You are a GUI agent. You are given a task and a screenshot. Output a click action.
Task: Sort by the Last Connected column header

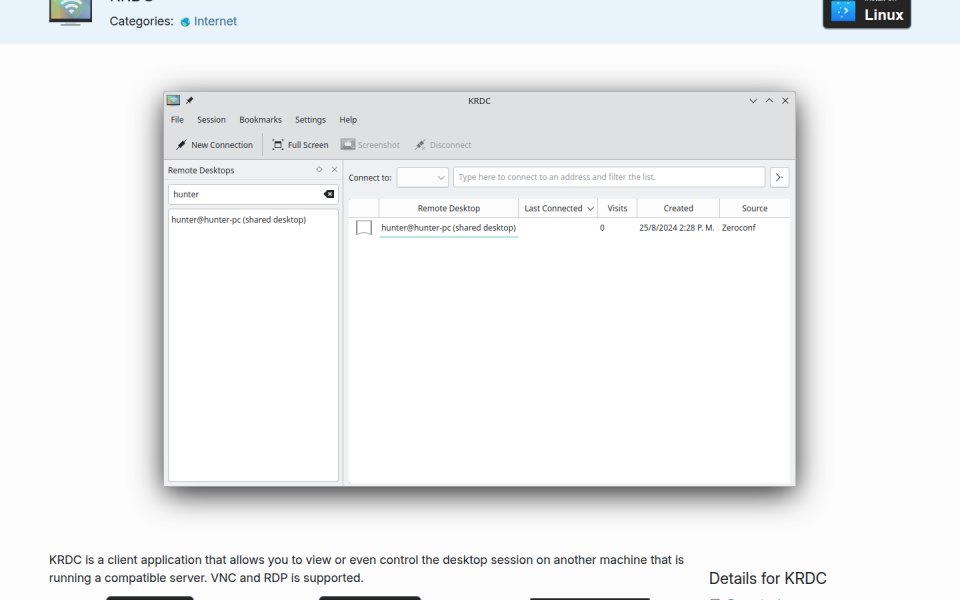point(558,208)
